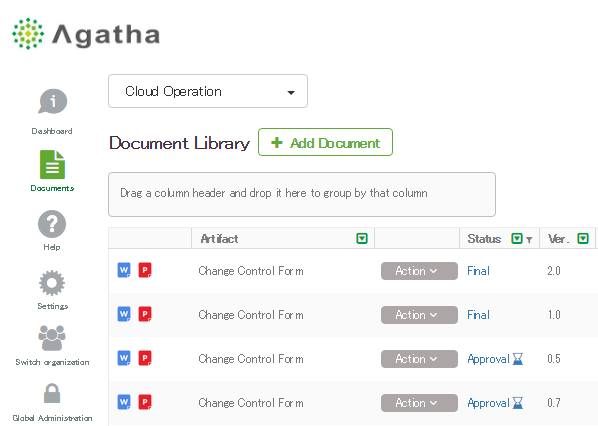Open PDF file for version 0.5 row
The width and height of the screenshot is (598, 426).
pos(145,358)
